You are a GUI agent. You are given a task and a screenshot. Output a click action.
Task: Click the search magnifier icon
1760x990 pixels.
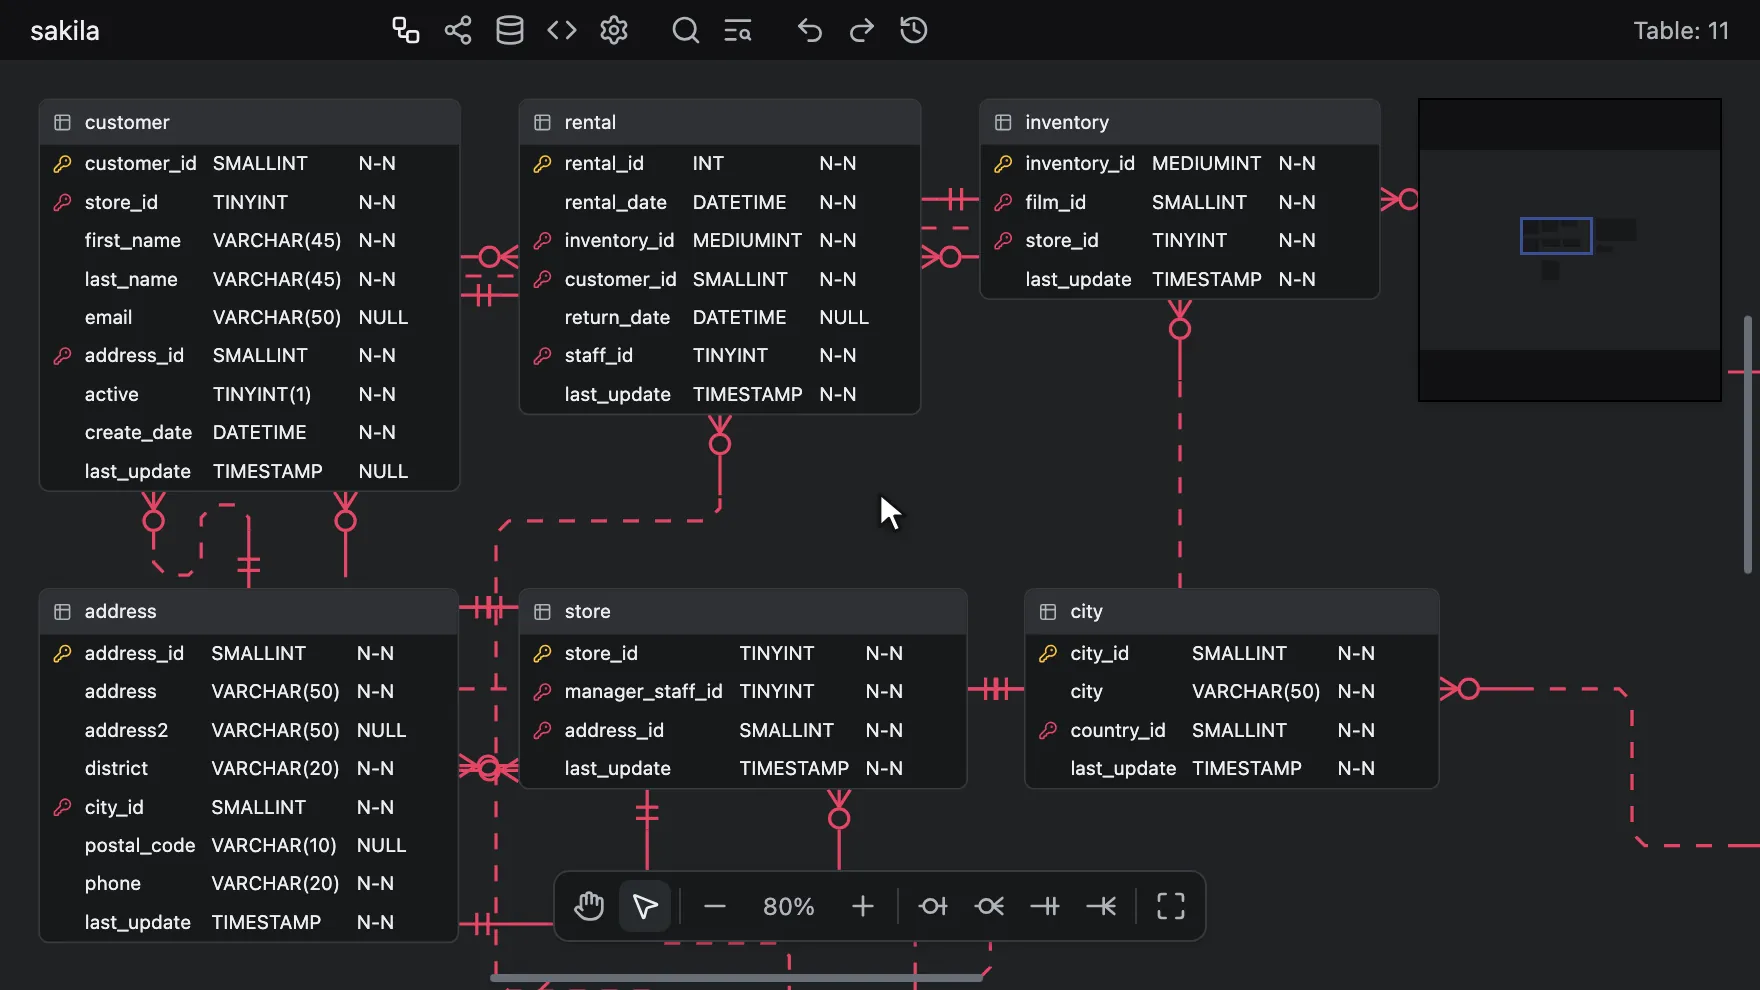coord(685,30)
